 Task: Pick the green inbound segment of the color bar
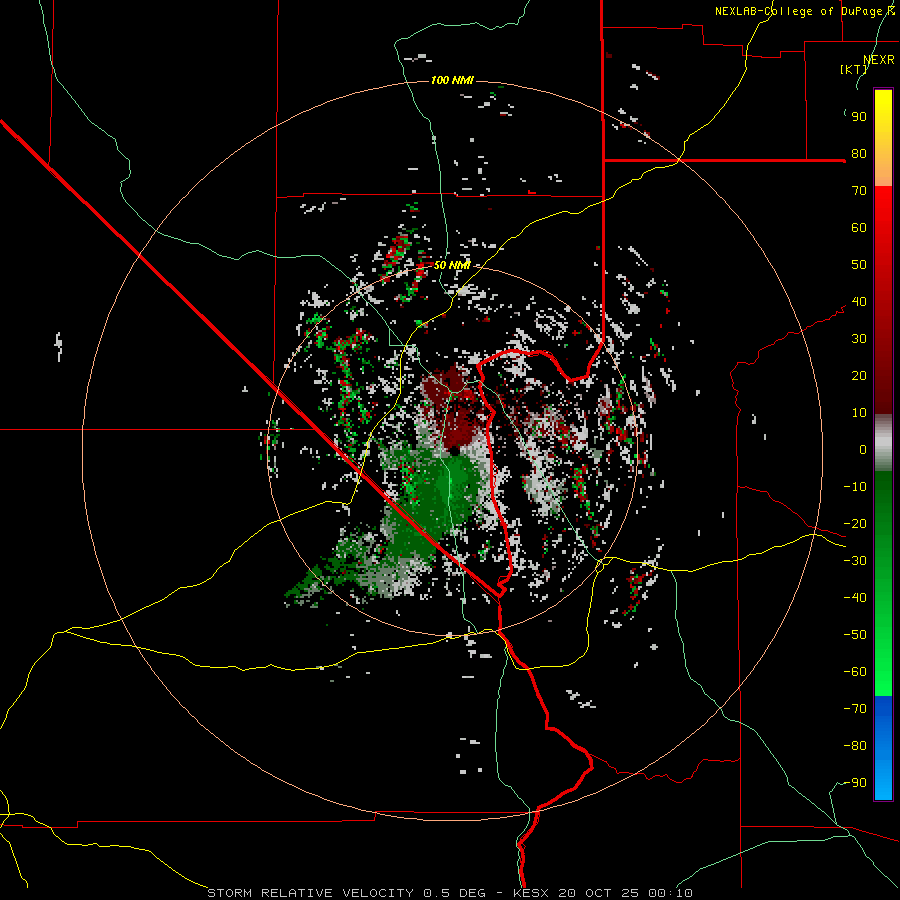click(x=883, y=584)
